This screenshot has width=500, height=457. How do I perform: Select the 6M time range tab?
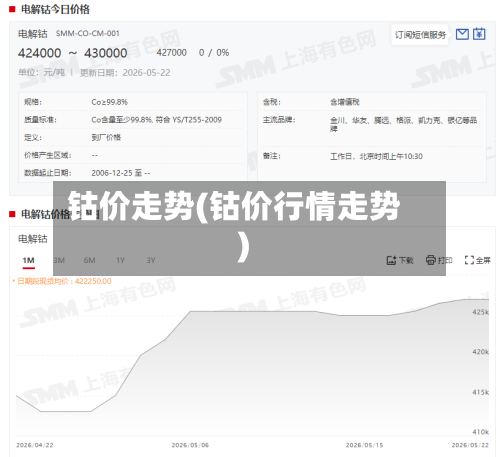(x=89, y=260)
